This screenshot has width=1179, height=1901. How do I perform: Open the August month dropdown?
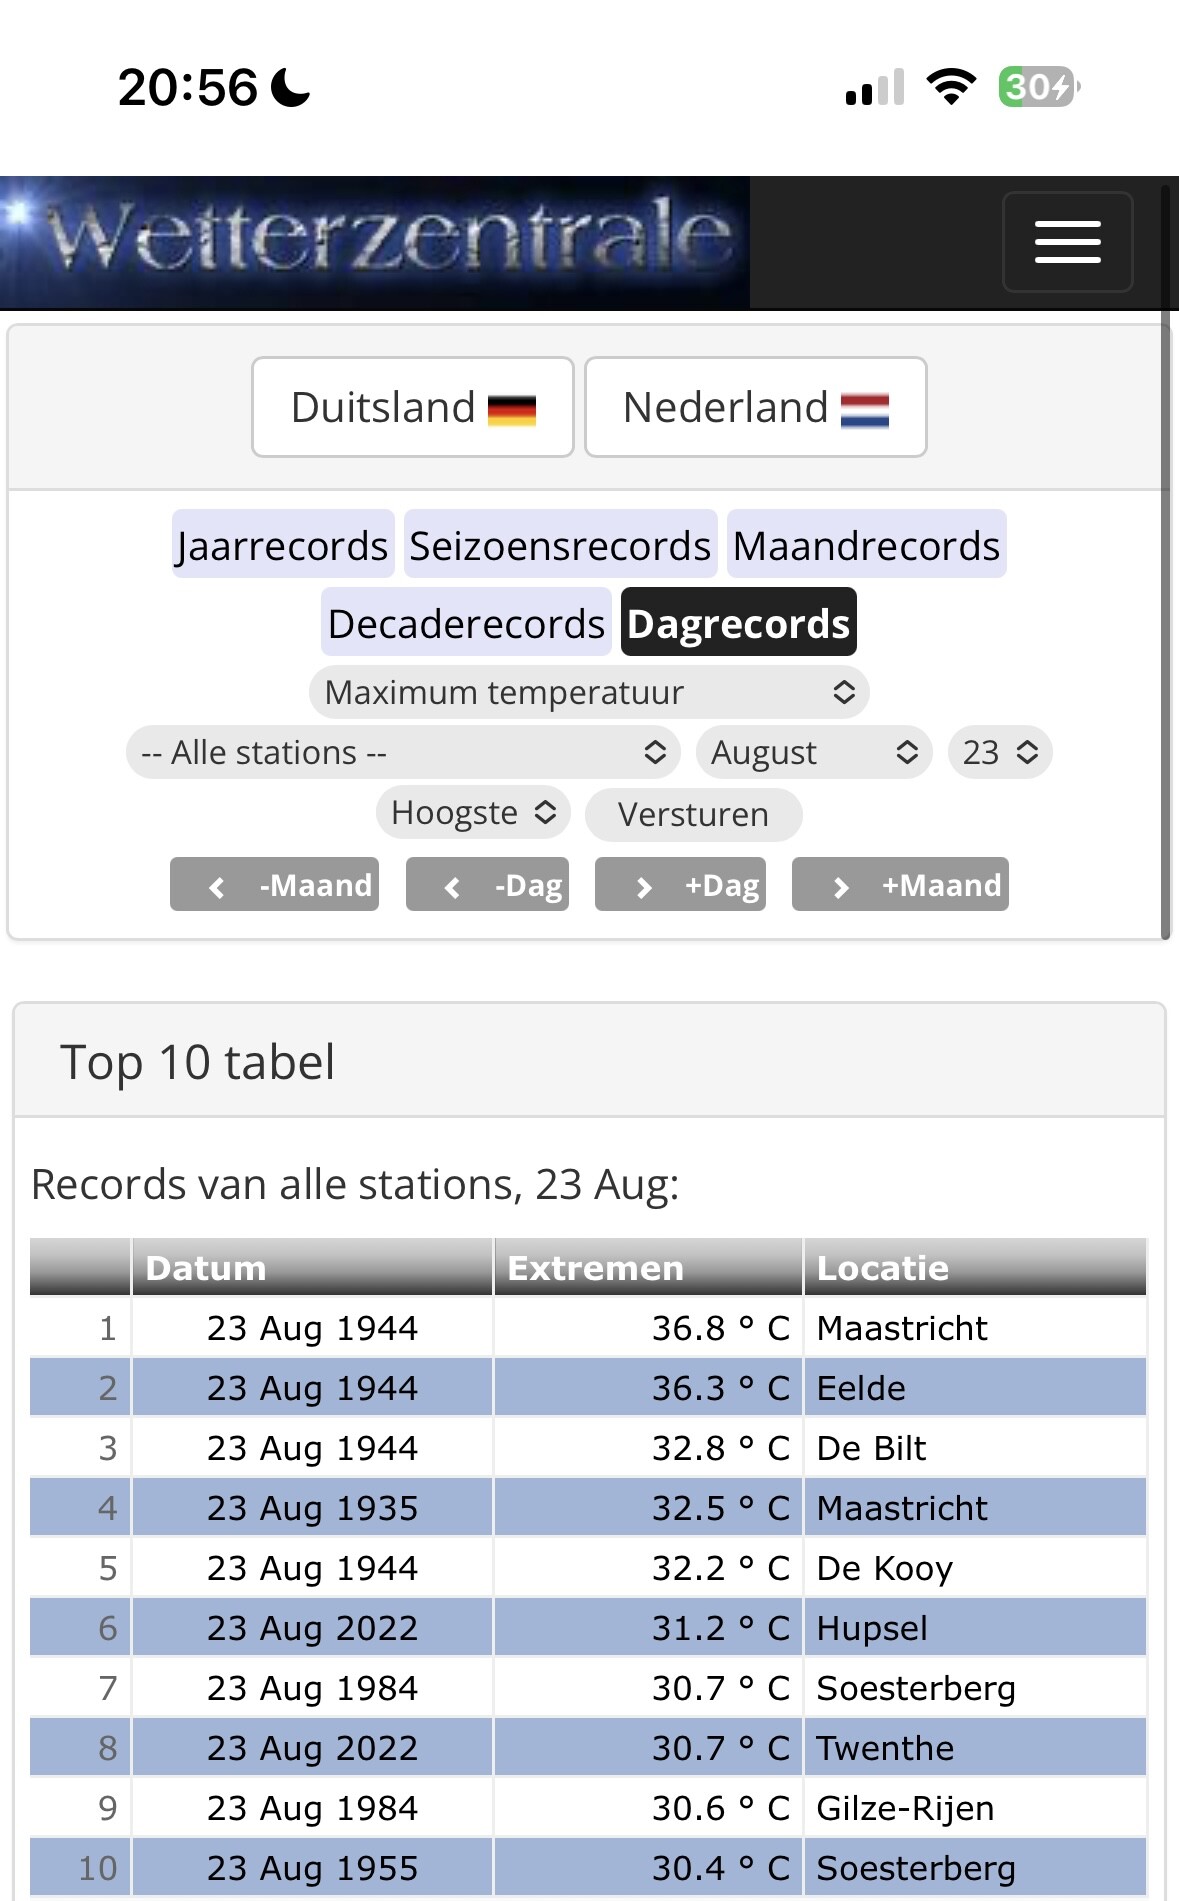click(x=814, y=752)
